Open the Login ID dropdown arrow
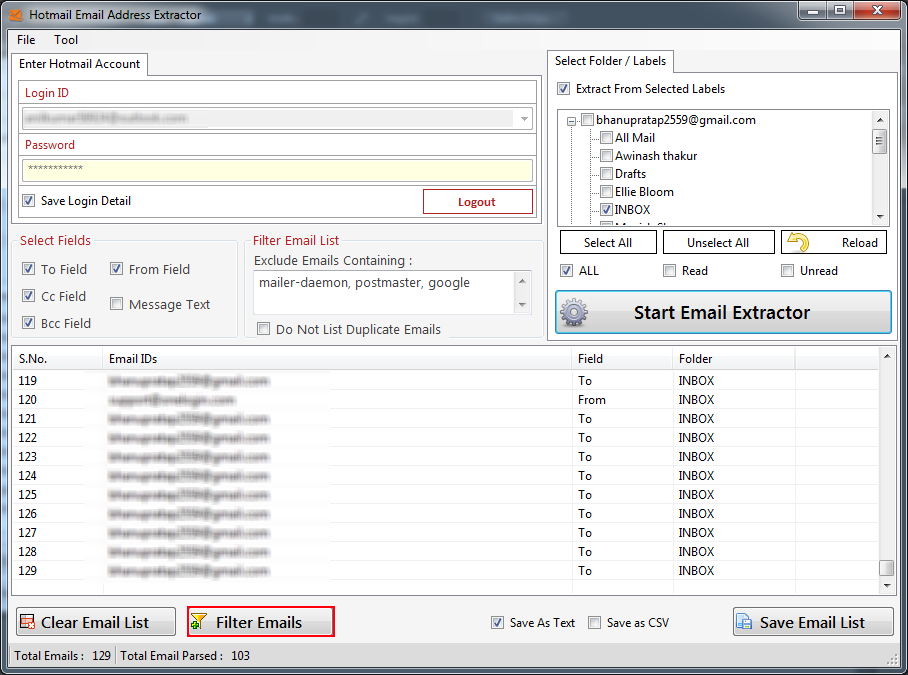This screenshot has width=908, height=675. click(523, 119)
